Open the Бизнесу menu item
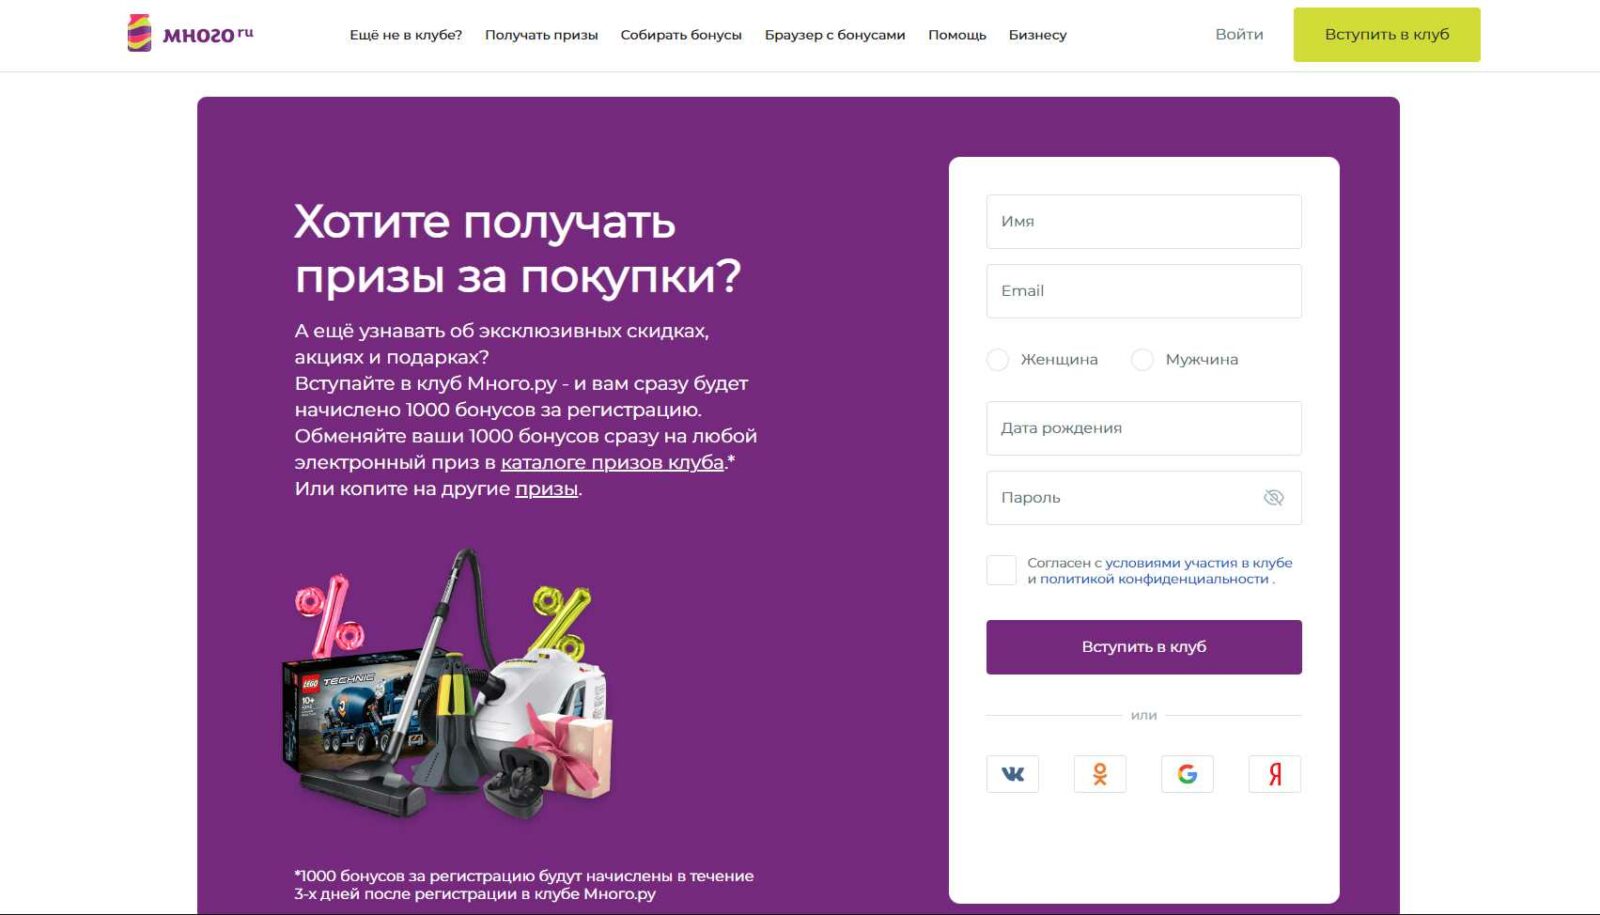The height and width of the screenshot is (915, 1600). 1037,35
